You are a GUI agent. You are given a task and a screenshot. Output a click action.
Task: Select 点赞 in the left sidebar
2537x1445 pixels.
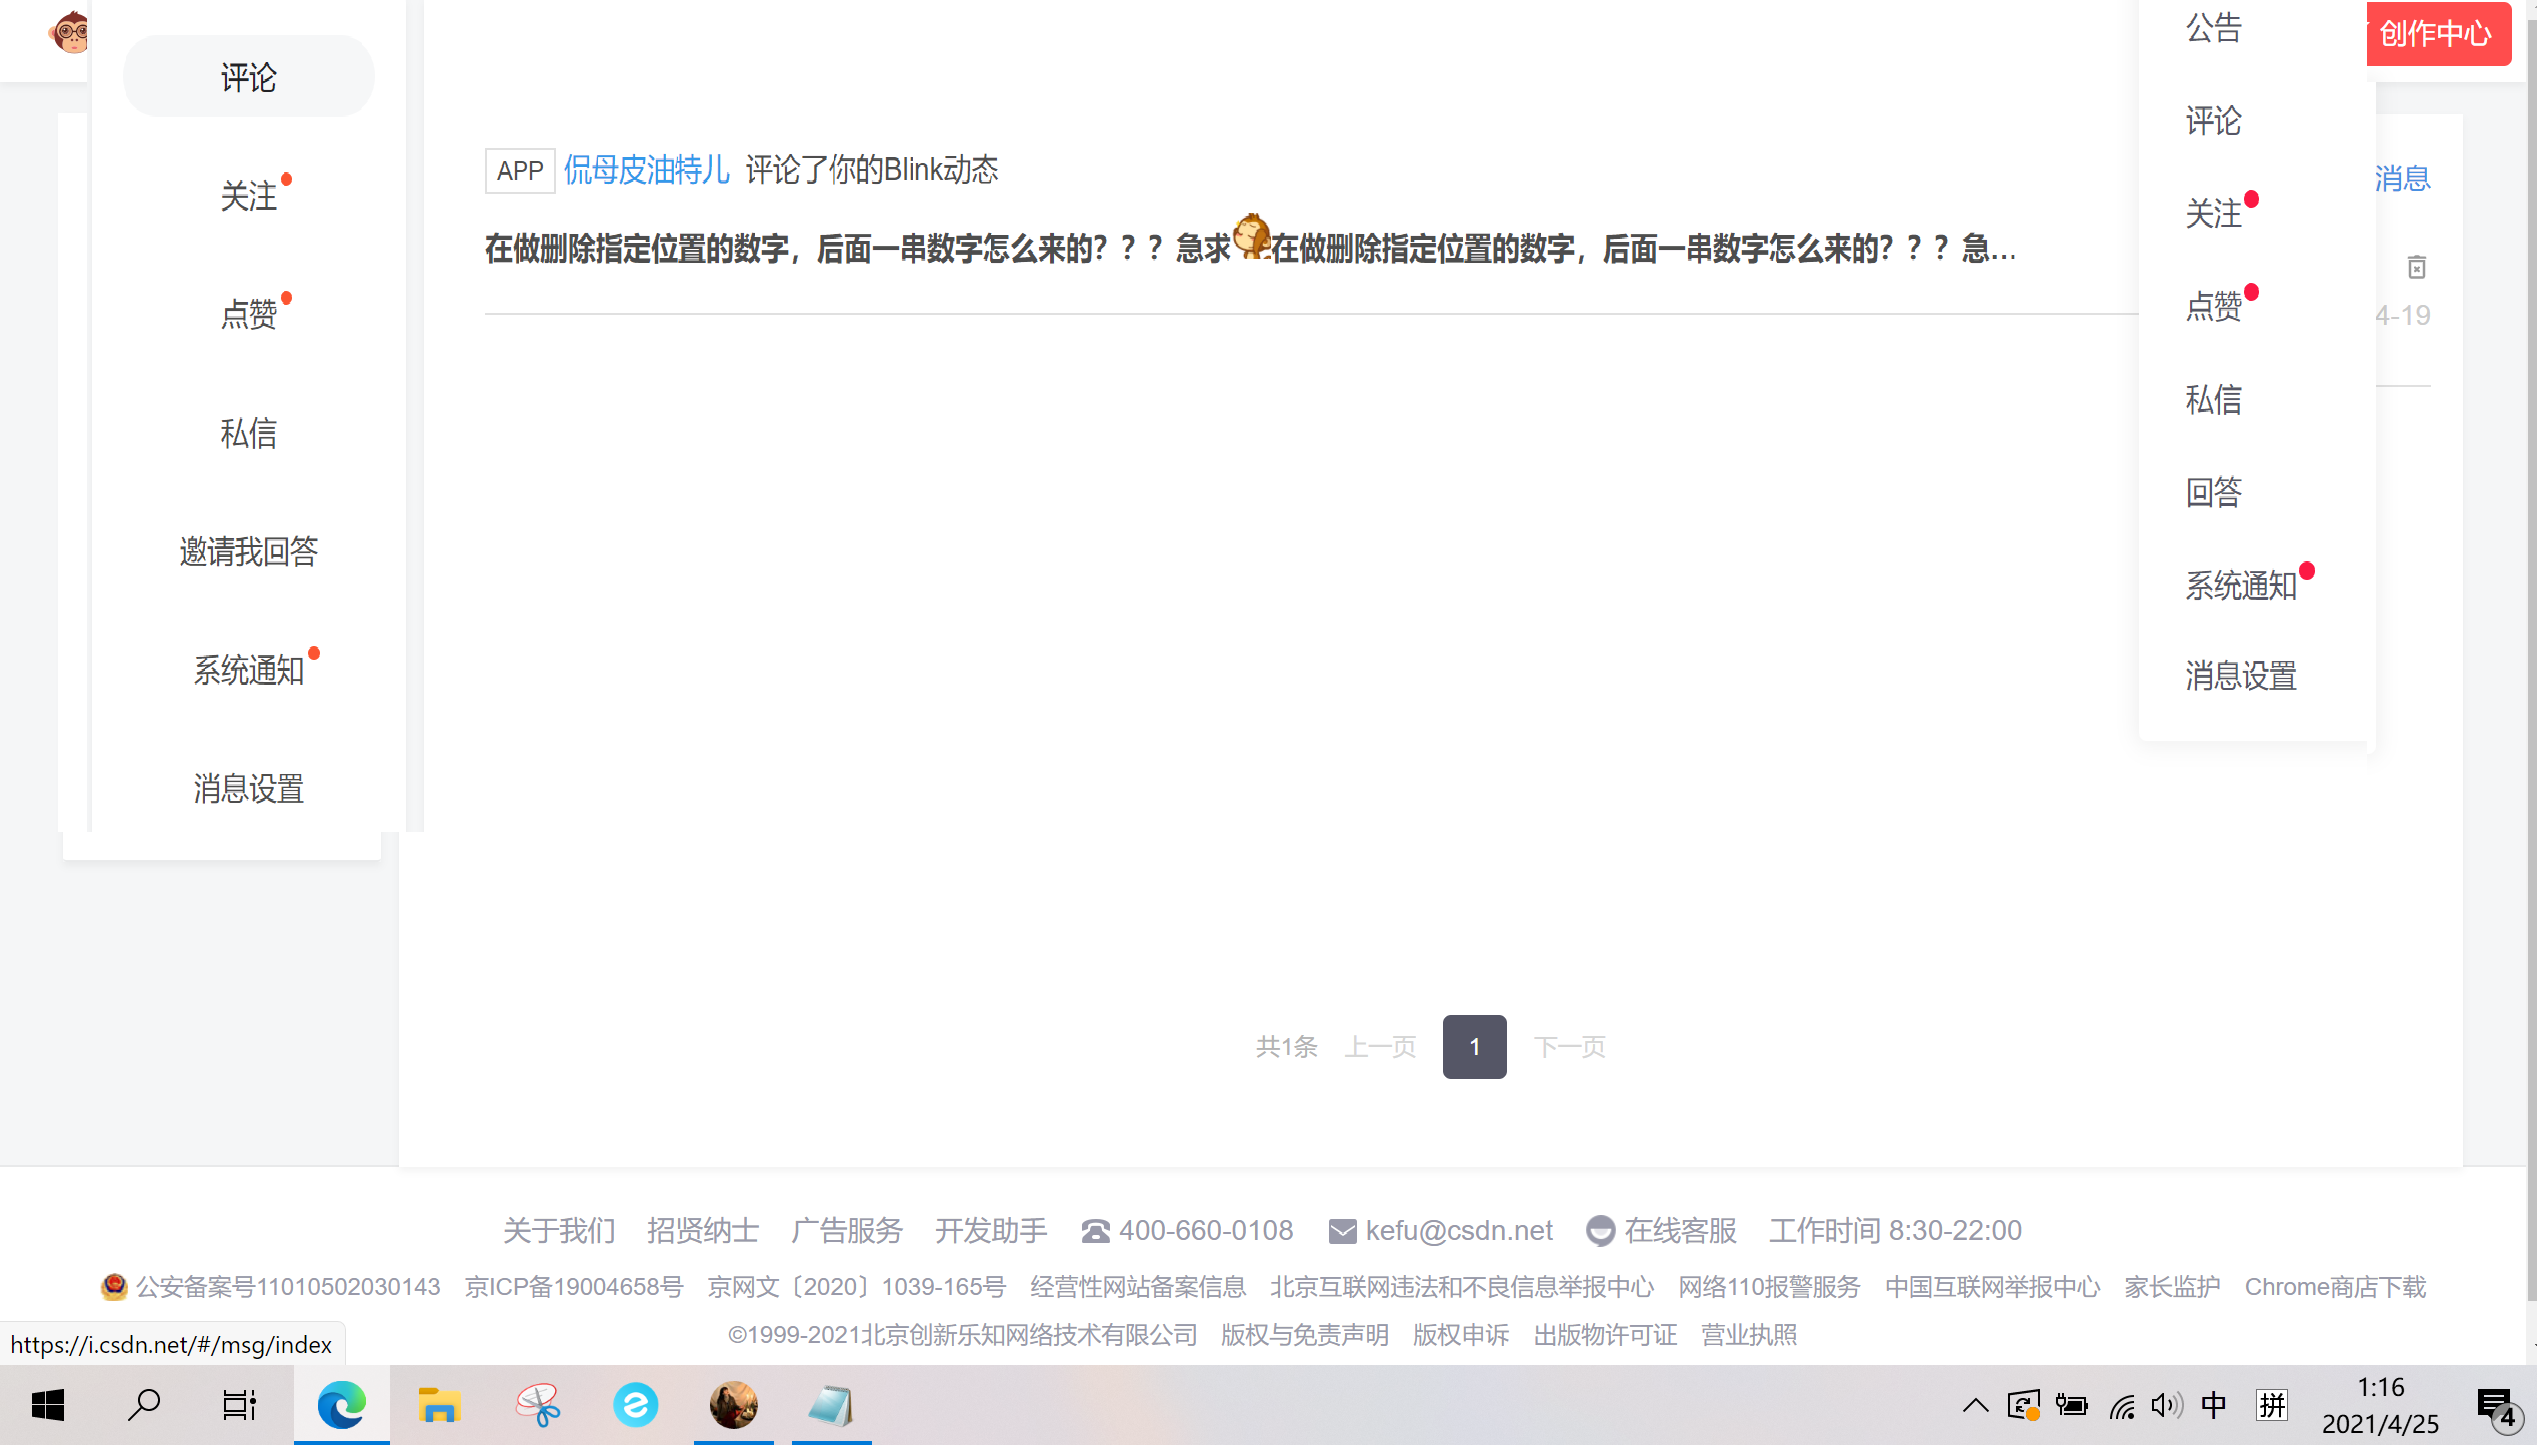click(249, 313)
